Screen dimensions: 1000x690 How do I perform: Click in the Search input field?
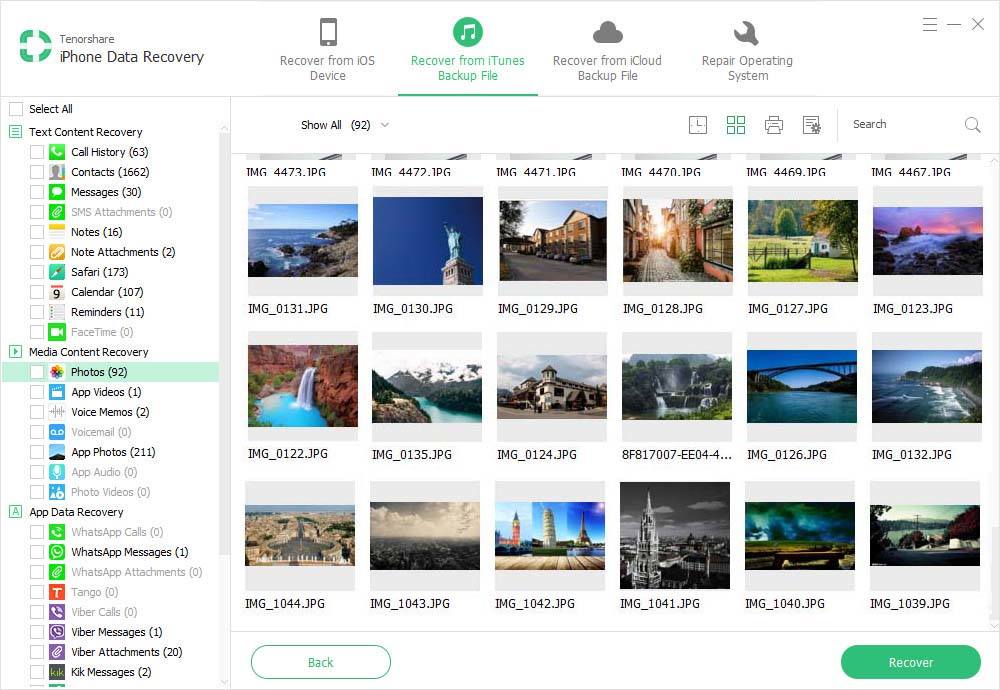point(906,124)
